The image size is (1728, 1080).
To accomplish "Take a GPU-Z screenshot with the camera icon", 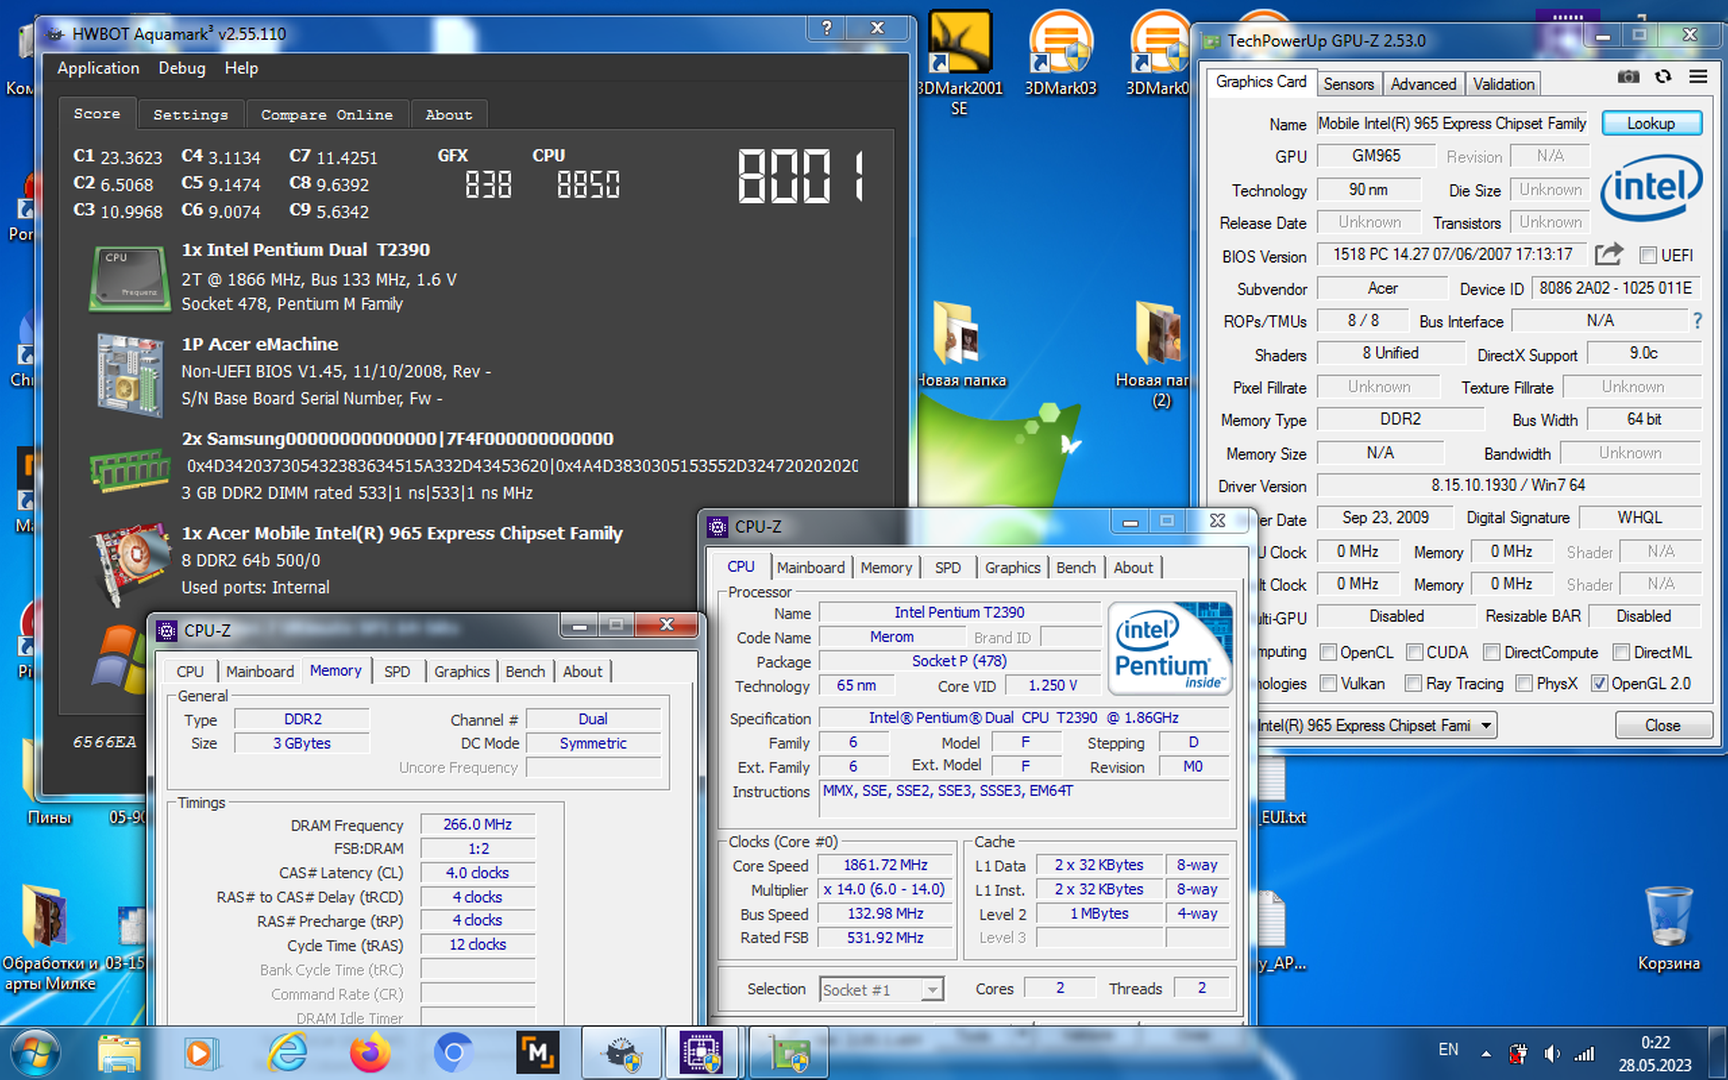I will pyautogui.click(x=1628, y=77).
